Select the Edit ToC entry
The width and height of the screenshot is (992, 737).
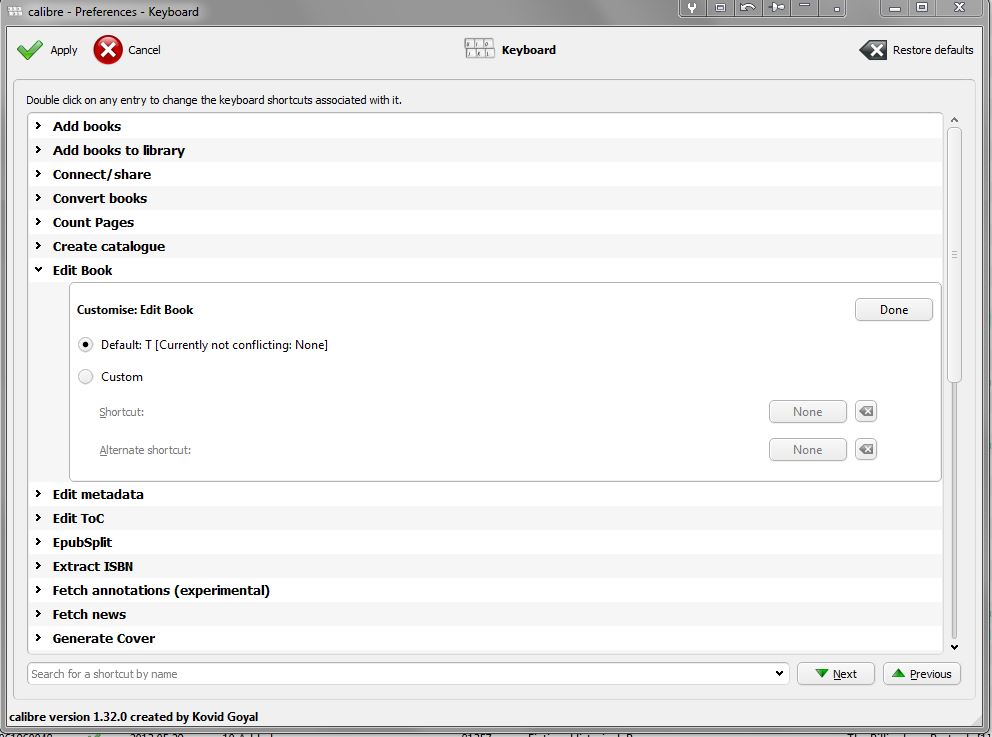pos(78,519)
